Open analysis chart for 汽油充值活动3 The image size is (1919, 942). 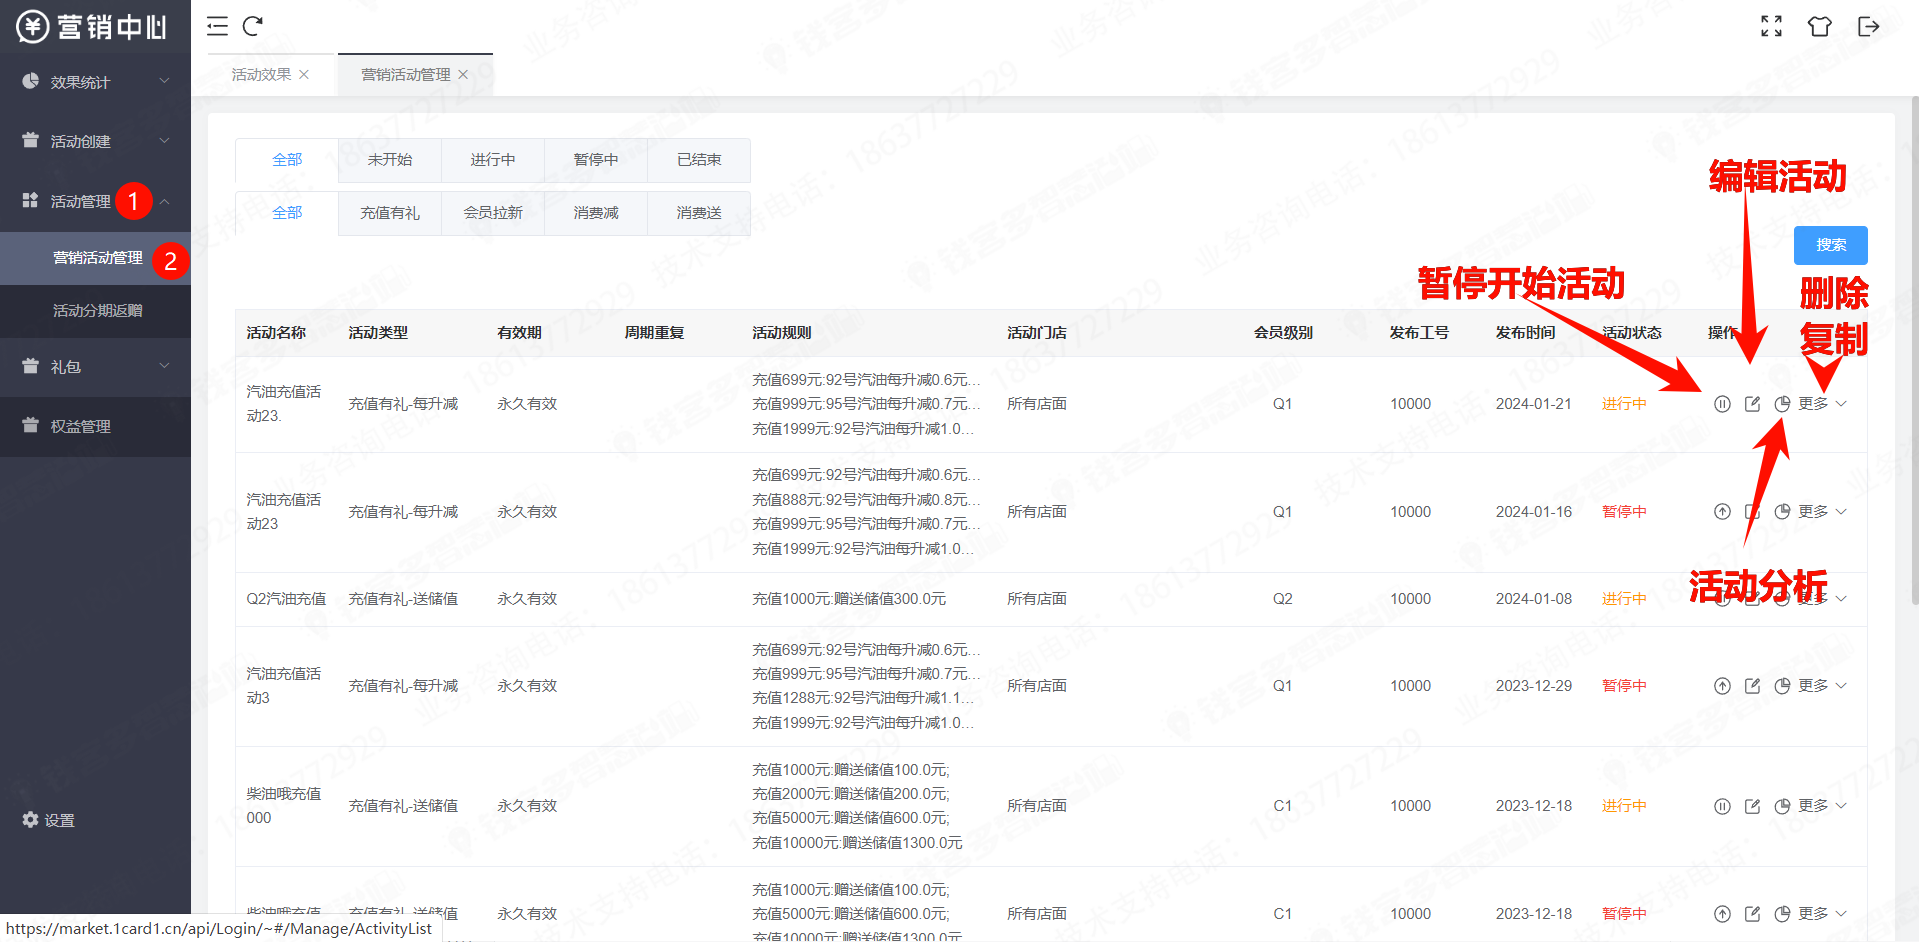pos(1782,686)
